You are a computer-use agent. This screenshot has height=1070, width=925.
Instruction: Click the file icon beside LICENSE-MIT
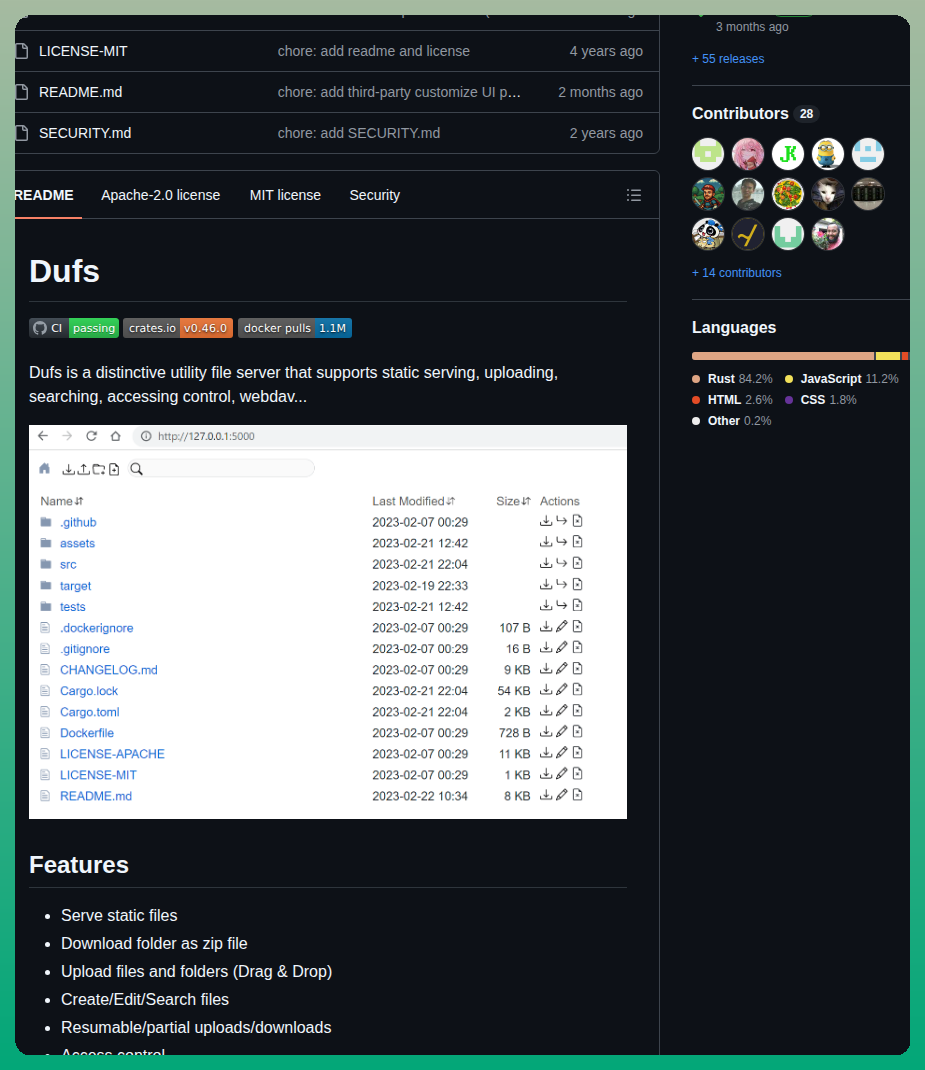pos(22,51)
